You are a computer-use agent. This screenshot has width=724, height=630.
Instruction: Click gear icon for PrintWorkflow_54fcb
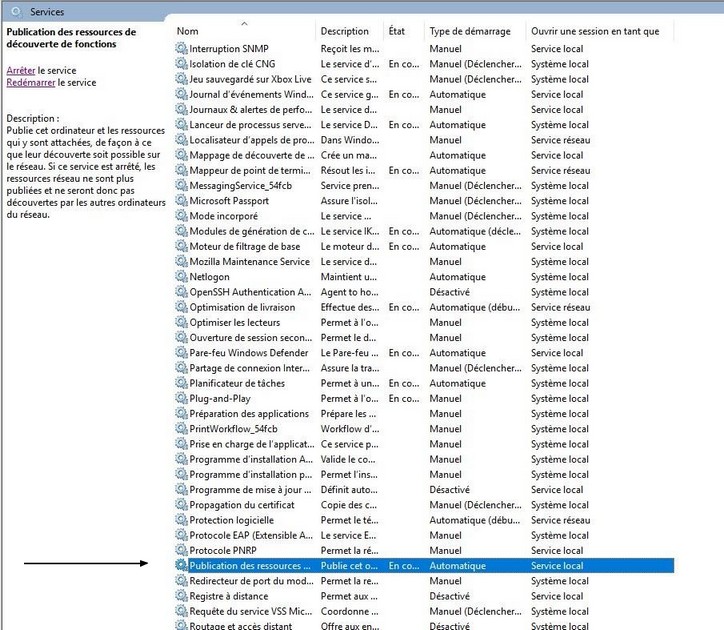tap(181, 429)
